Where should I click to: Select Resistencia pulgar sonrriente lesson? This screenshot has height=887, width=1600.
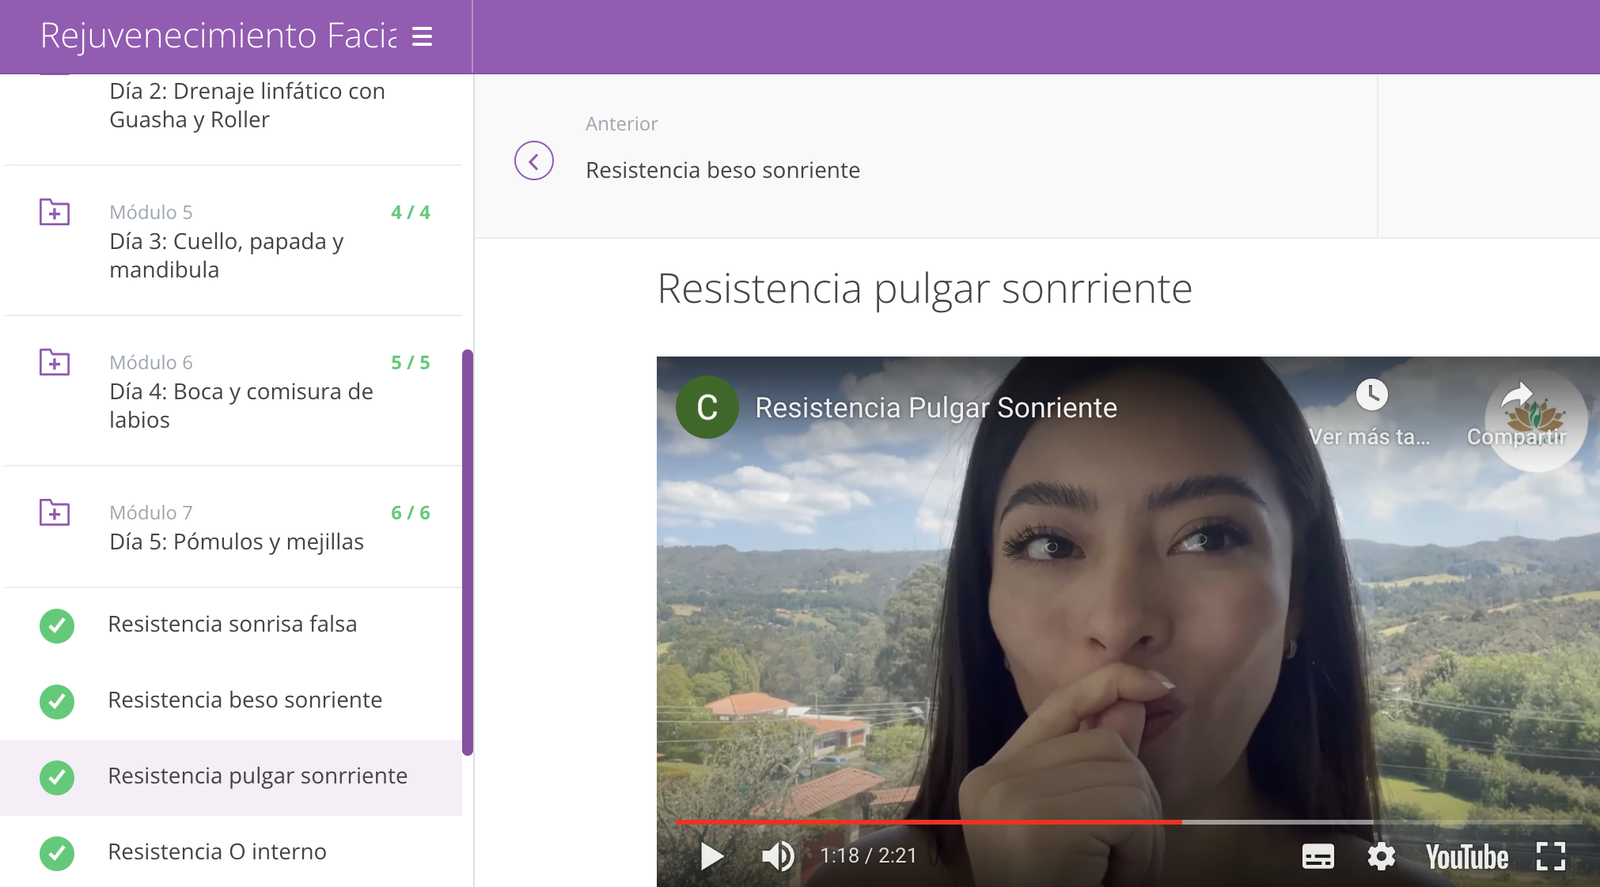point(257,776)
